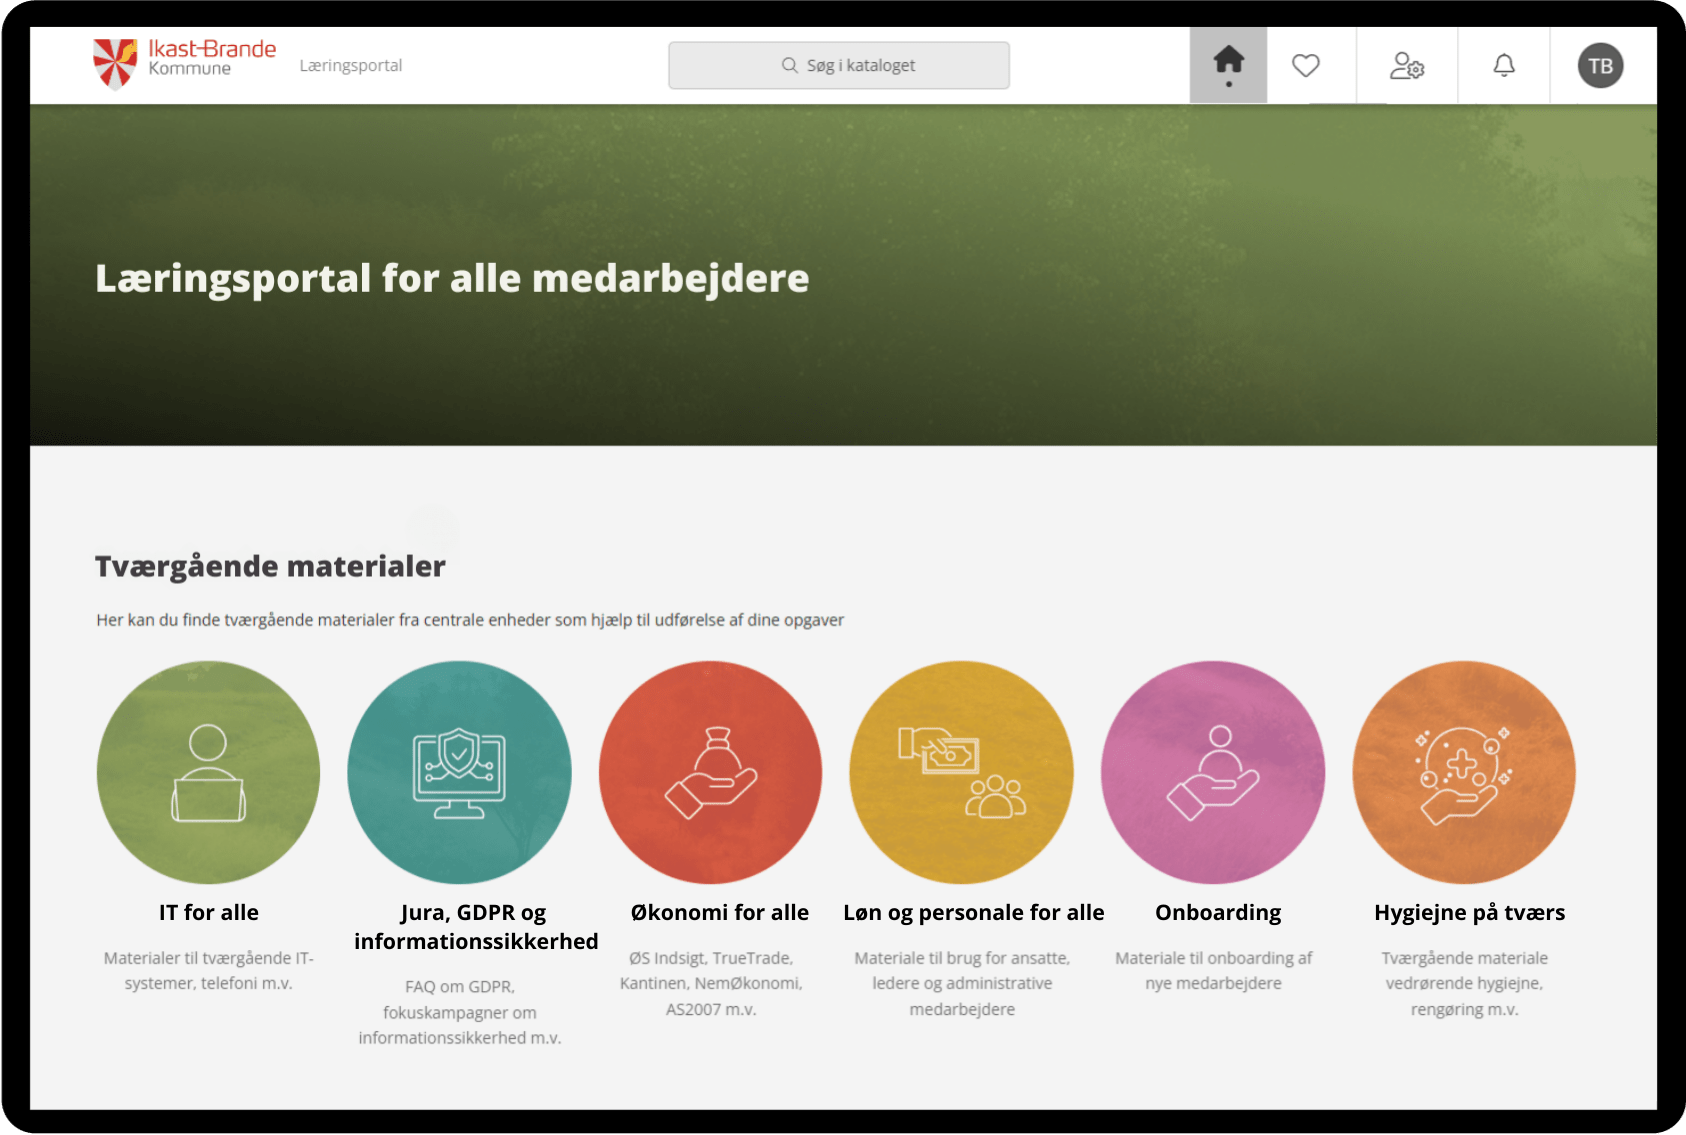Open the Læringsportal menu item
Screen dimensions: 1686x1135
(351, 65)
